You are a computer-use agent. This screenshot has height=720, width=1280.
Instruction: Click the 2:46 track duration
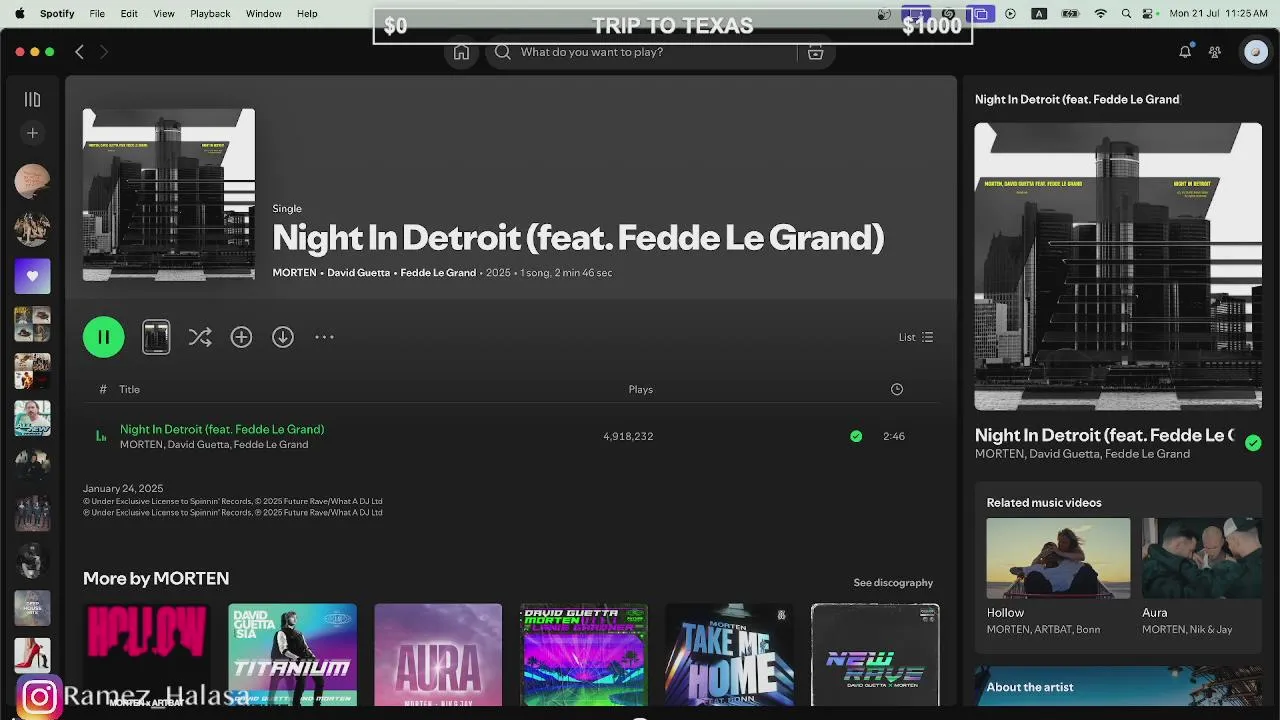click(894, 436)
